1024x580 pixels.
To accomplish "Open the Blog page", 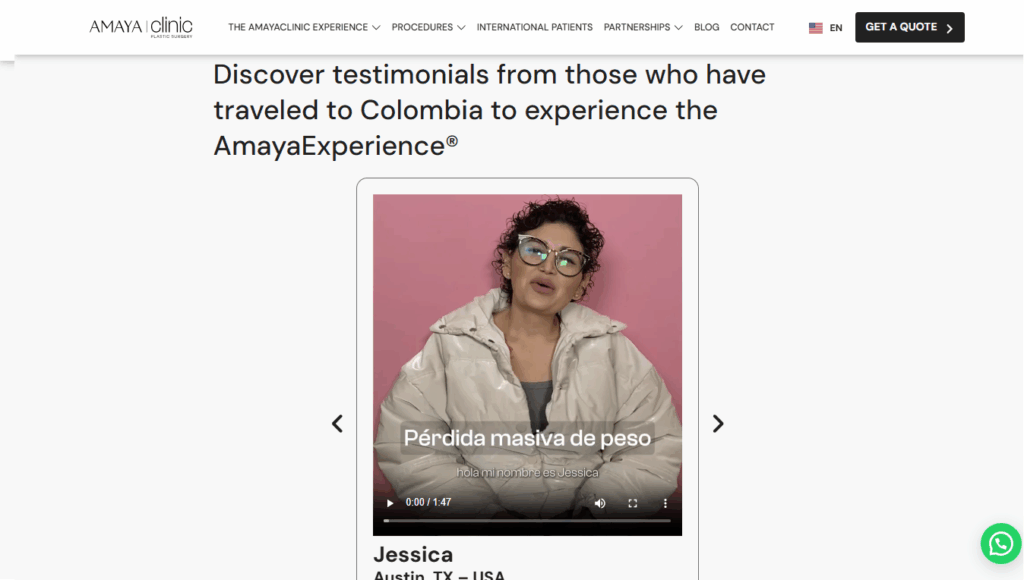I will [707, 27].
